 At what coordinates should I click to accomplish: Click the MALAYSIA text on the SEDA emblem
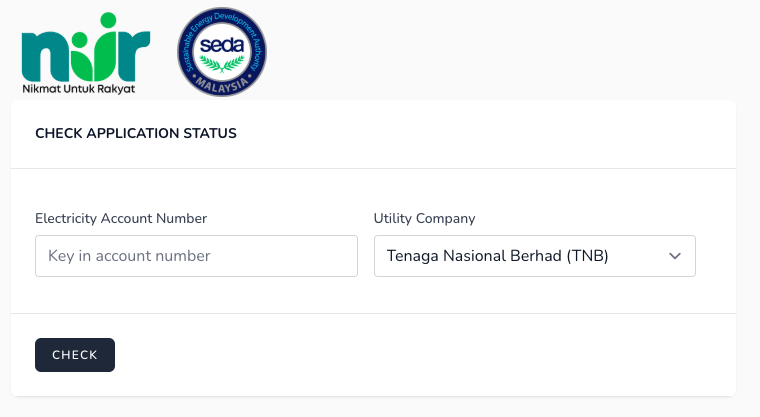pos(222,85)
